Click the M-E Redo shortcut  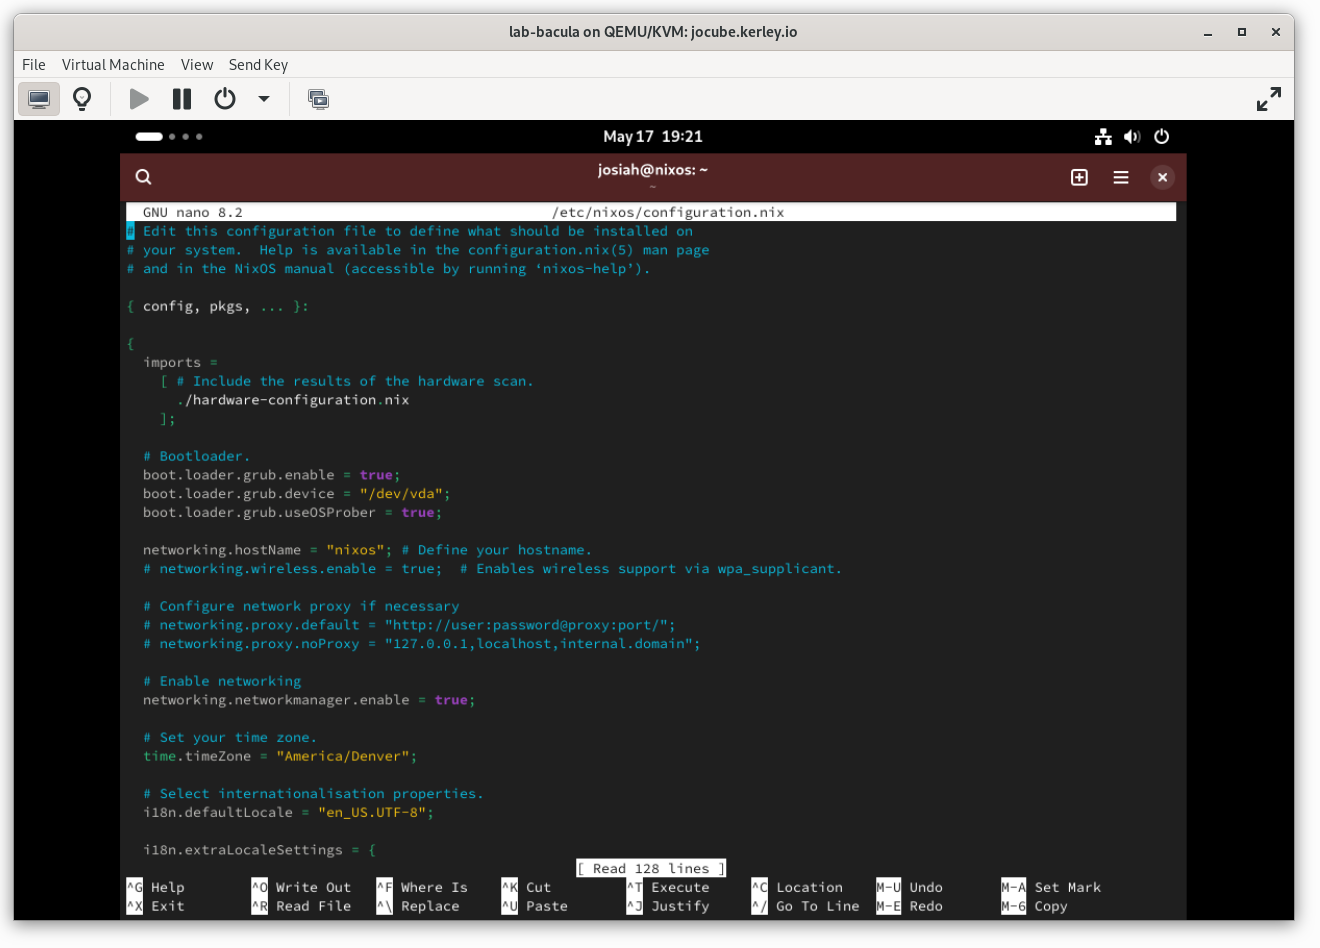click(x=910, y=906)
